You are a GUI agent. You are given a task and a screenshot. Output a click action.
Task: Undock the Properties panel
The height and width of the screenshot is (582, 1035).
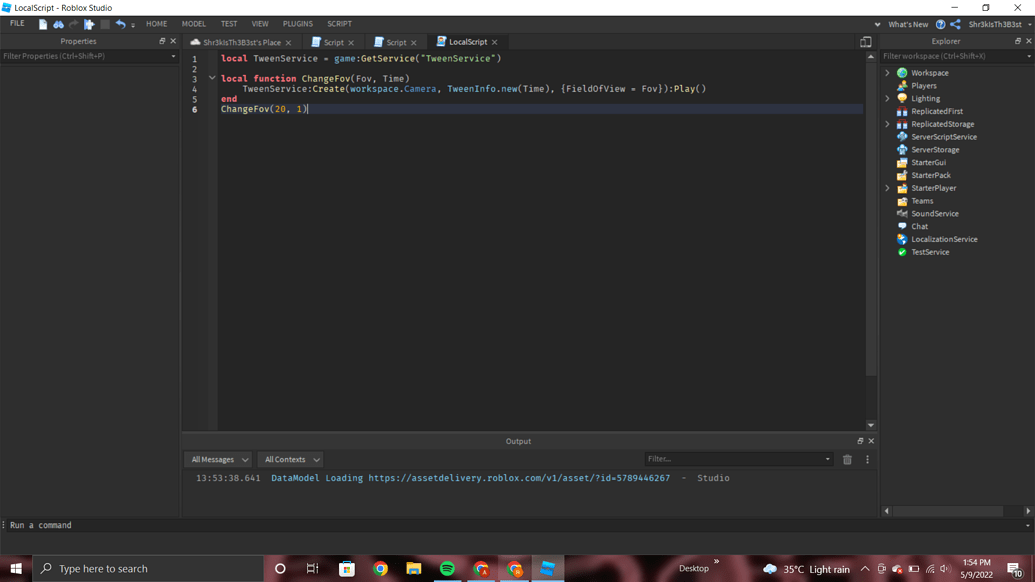coord(162,41)
